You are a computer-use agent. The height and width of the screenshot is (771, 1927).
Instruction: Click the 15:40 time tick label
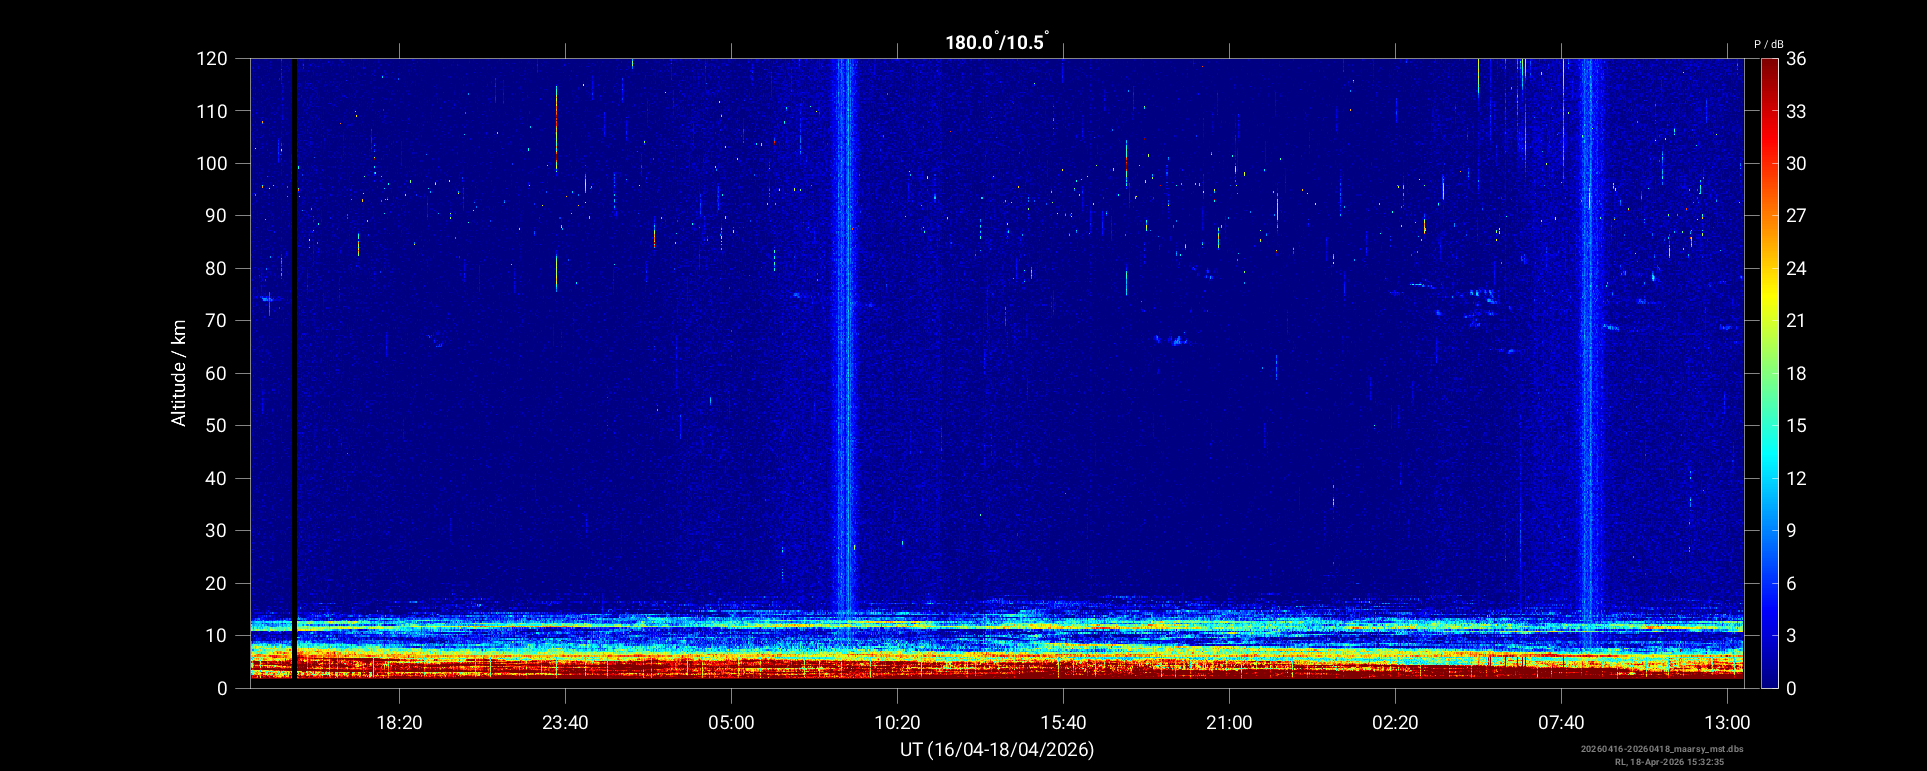[x=1063, y=722]
